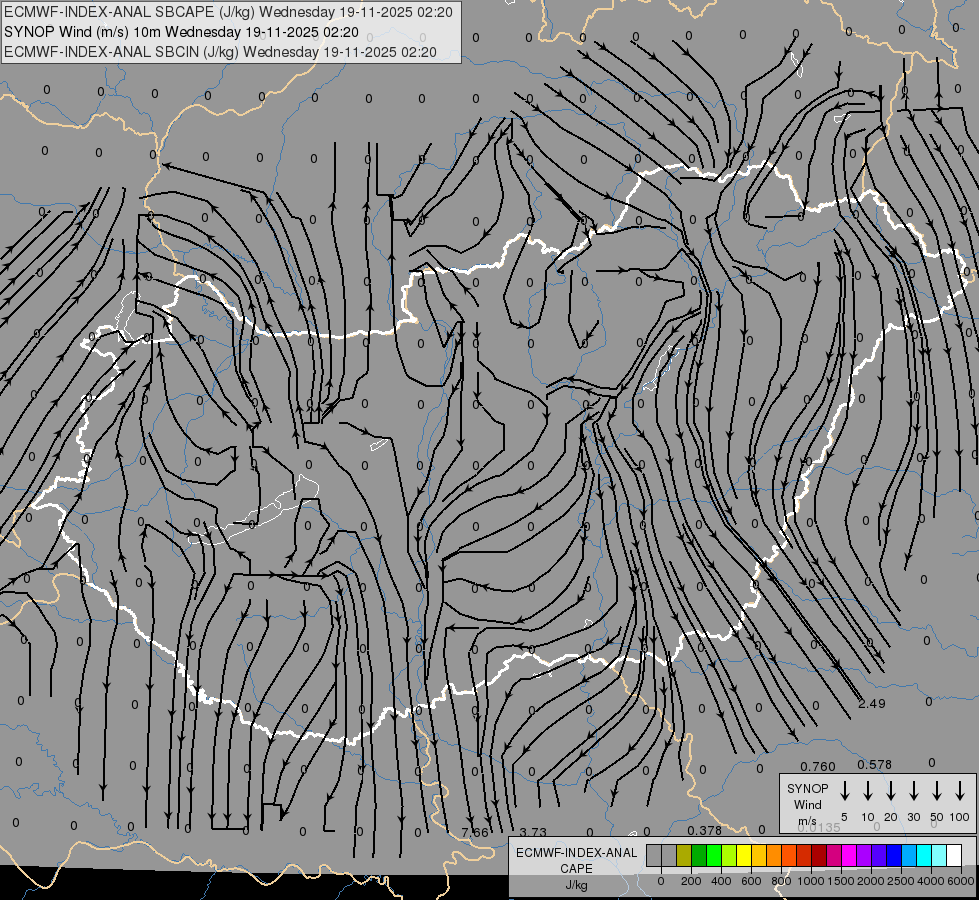Screen dimensions: 979x900
Task: Pick the dark green CAPE scale swatch
Action: coord(699,855)
